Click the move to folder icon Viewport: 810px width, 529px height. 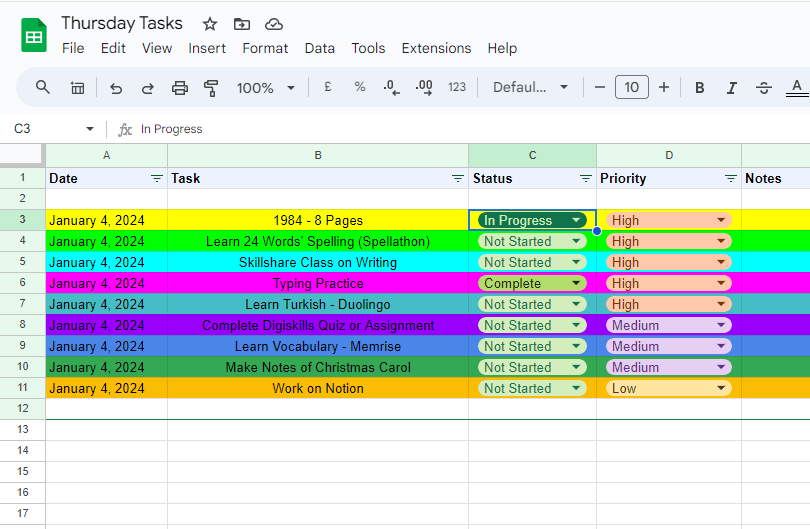242,24
